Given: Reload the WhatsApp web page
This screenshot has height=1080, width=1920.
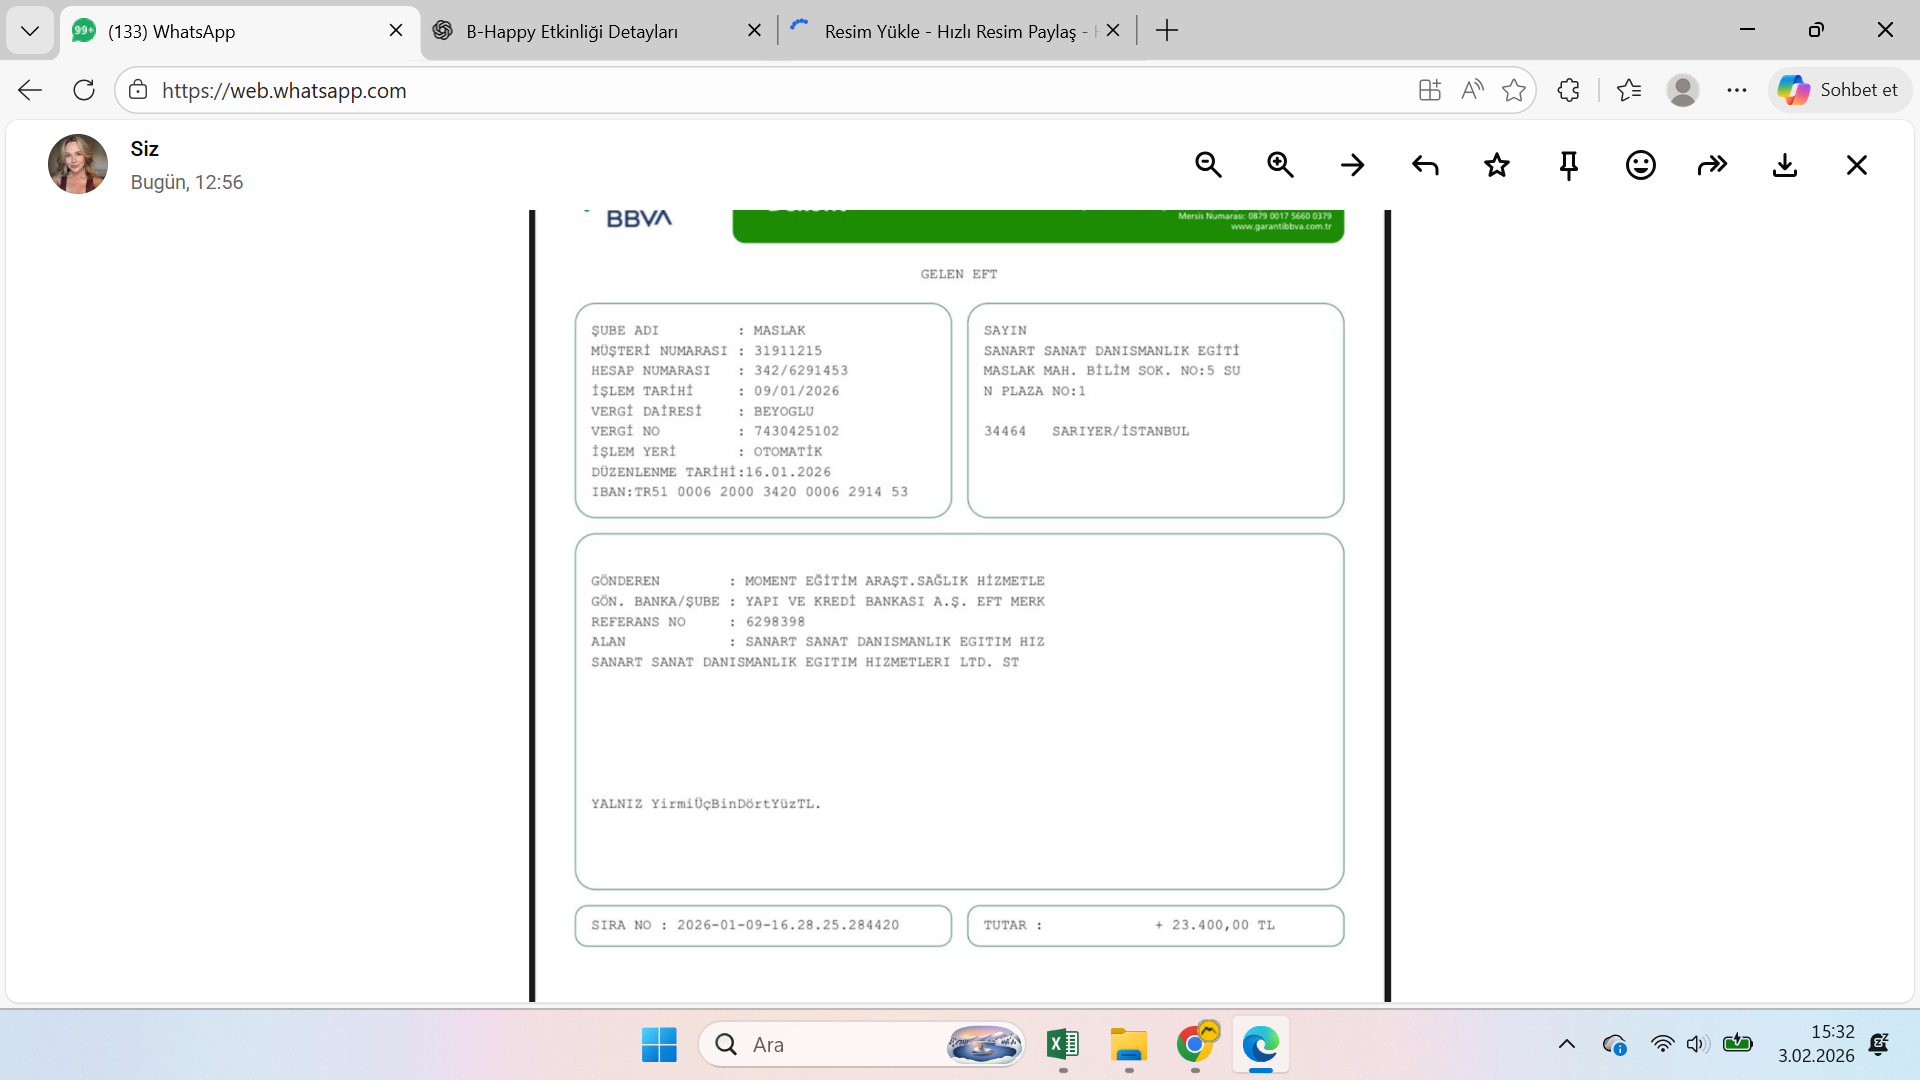Looking at the screenshot, I should [84, 90].
